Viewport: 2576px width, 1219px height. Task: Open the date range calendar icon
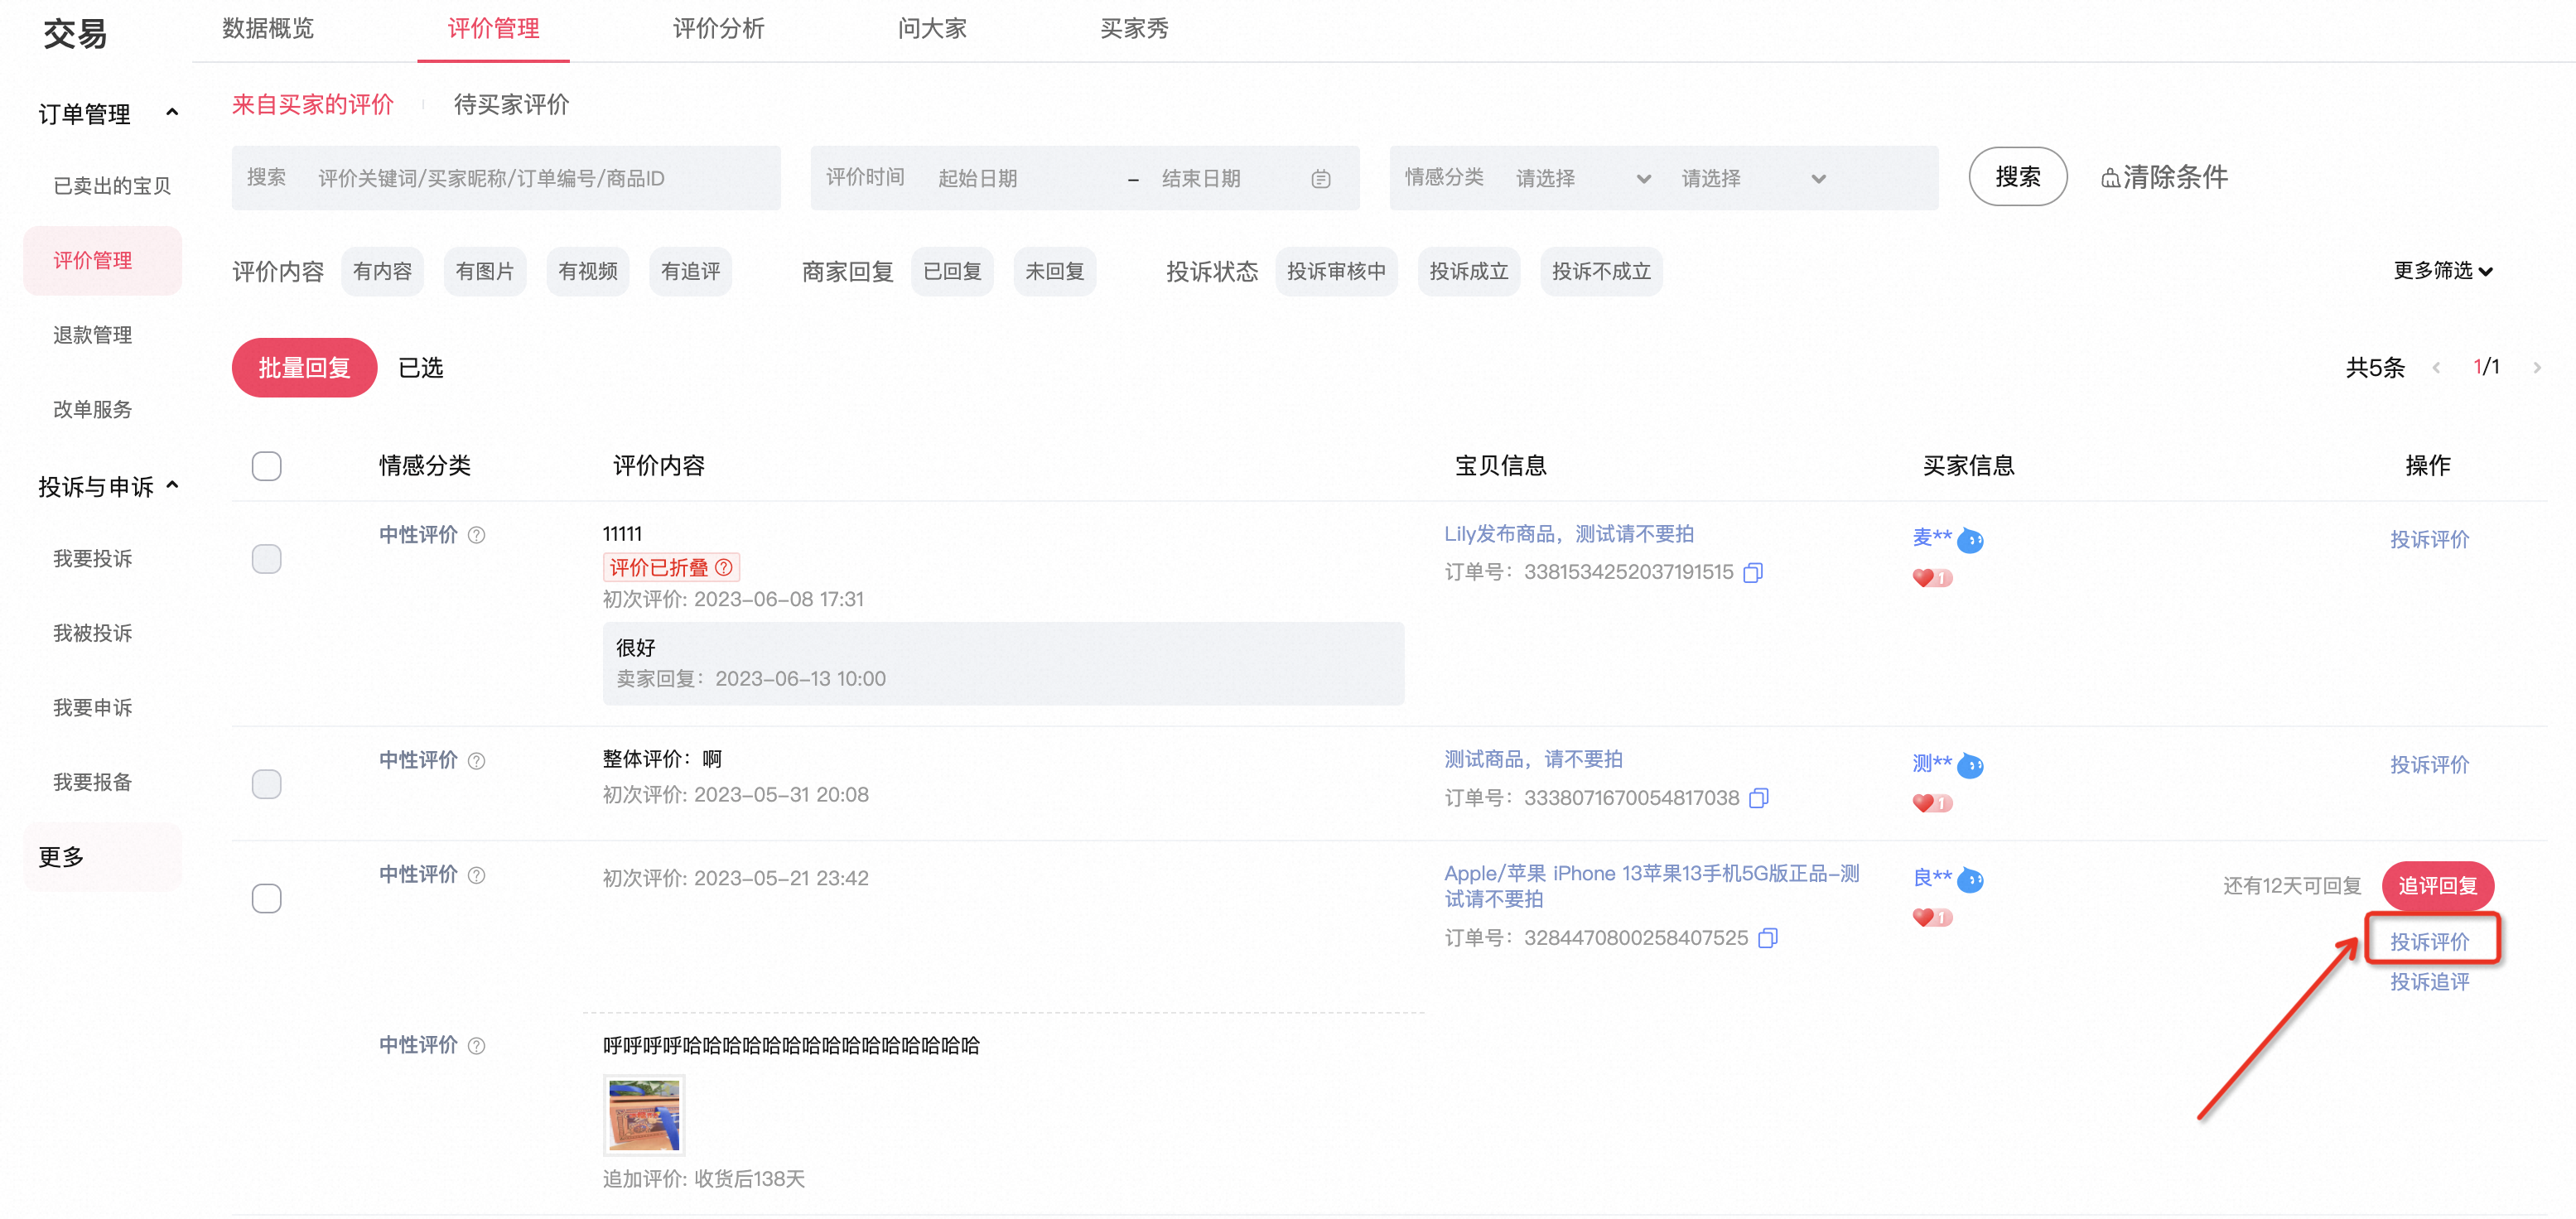pos(1320,179)
